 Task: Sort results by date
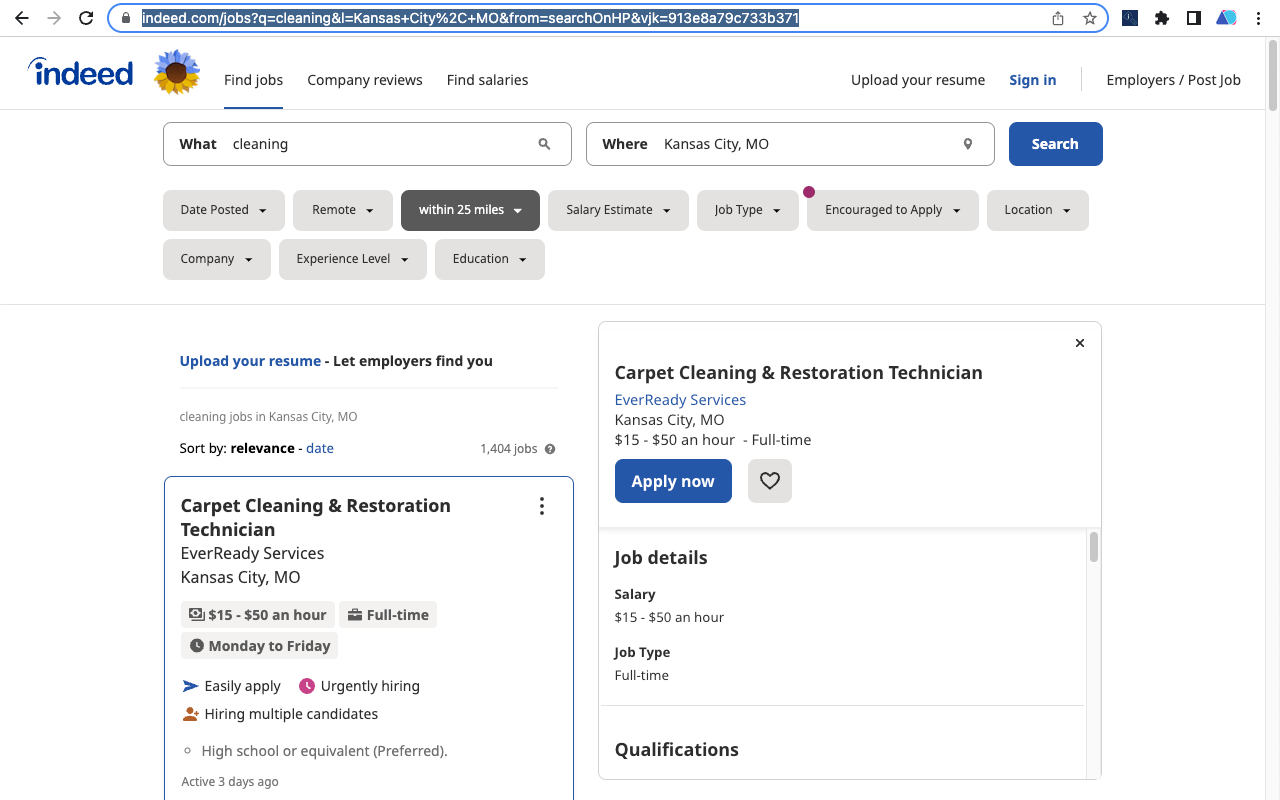coord(320,448)
